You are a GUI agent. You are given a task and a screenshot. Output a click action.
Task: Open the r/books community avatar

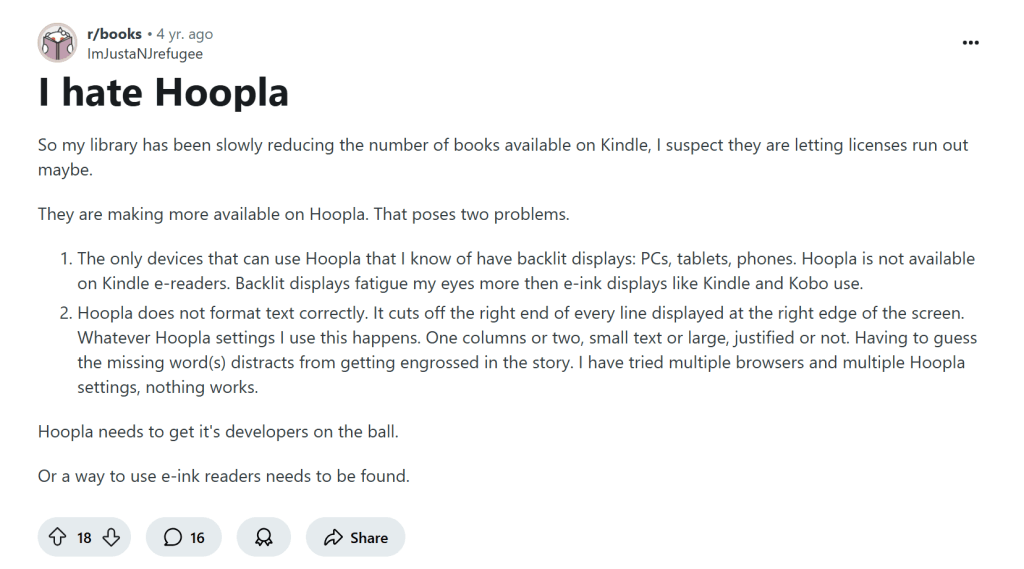(x=57, y=43)
